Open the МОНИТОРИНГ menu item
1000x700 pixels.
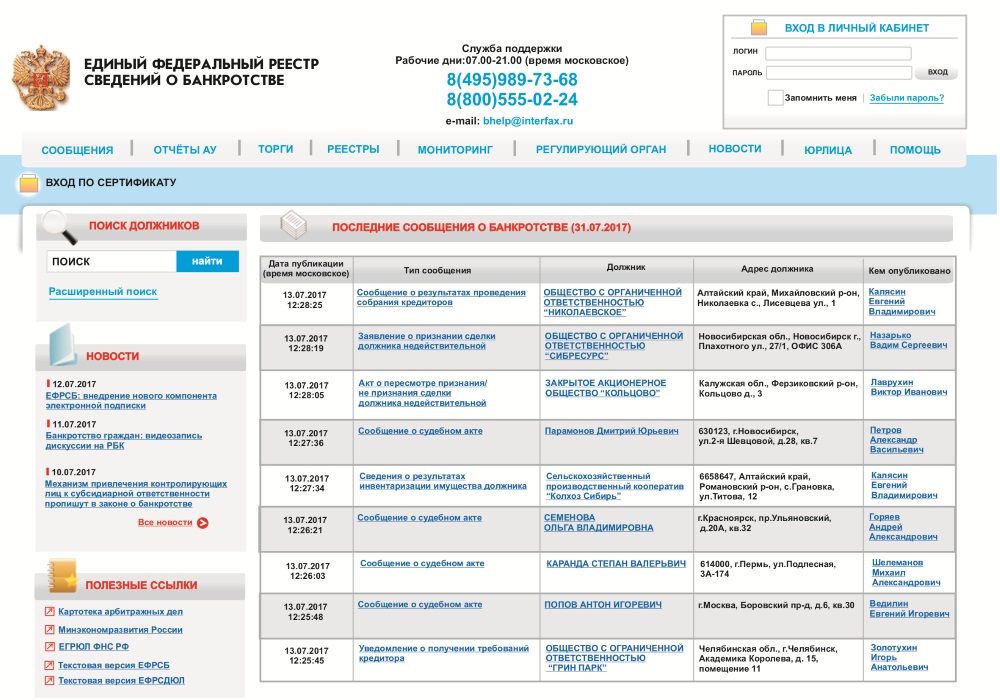coord(455,150)
